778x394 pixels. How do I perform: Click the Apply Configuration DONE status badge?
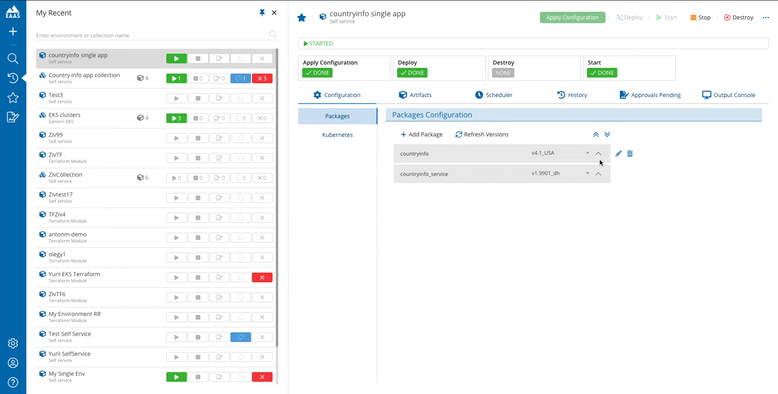[x=317, y=73]
